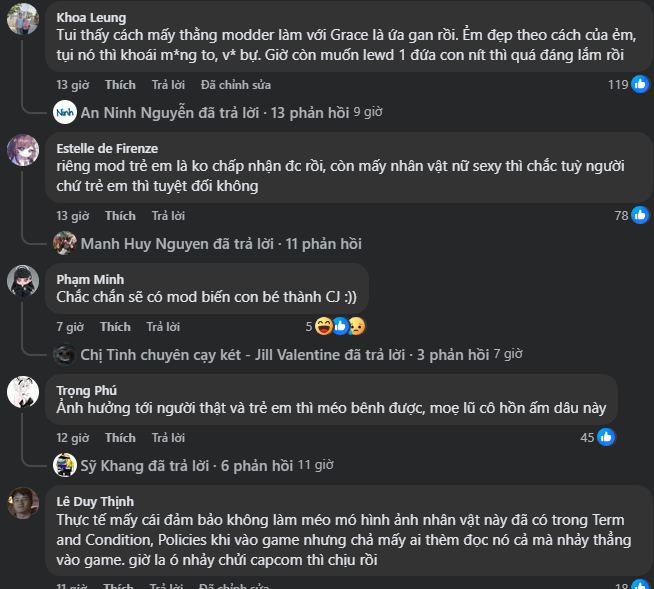
Task: Click the like reaction icon showing 78
Action: click(640, 216)
